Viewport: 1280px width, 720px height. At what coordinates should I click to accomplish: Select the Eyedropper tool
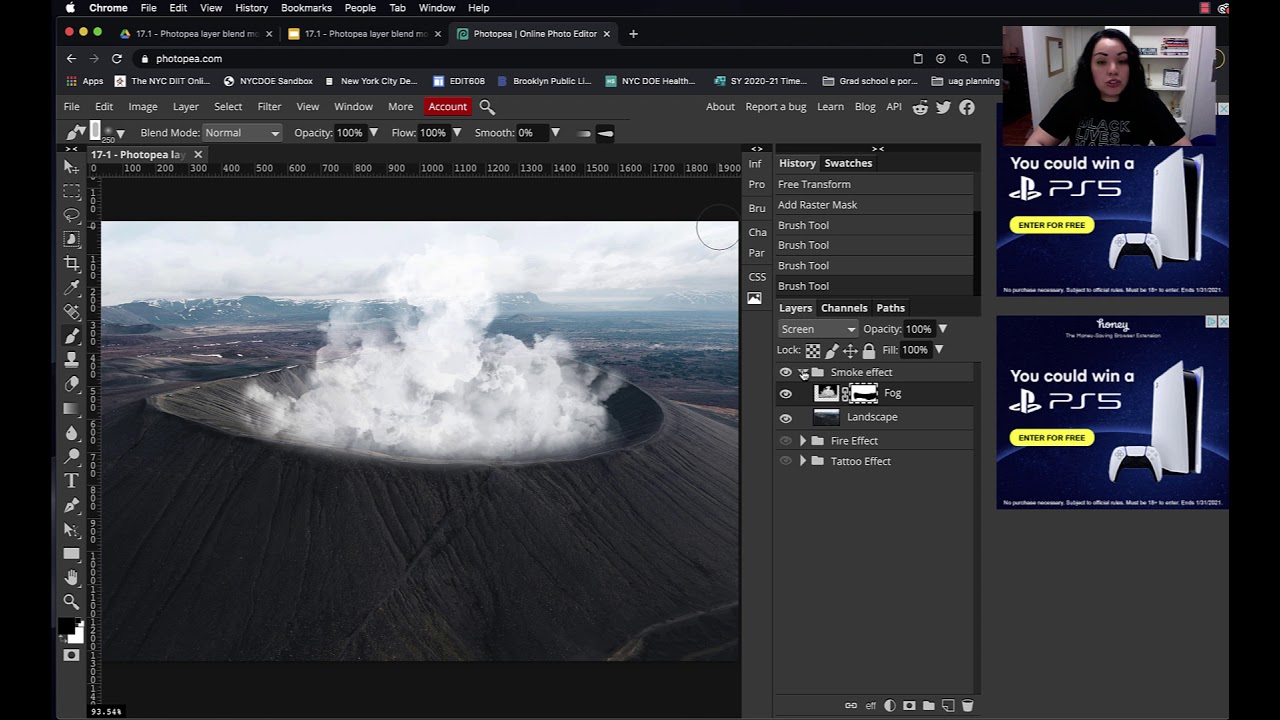(71, 288)
